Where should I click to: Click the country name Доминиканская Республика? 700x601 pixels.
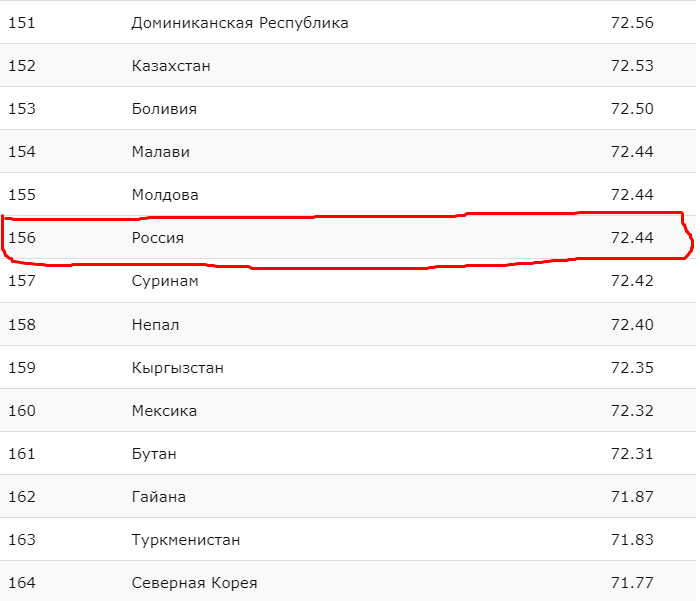[x=240, y=22]
